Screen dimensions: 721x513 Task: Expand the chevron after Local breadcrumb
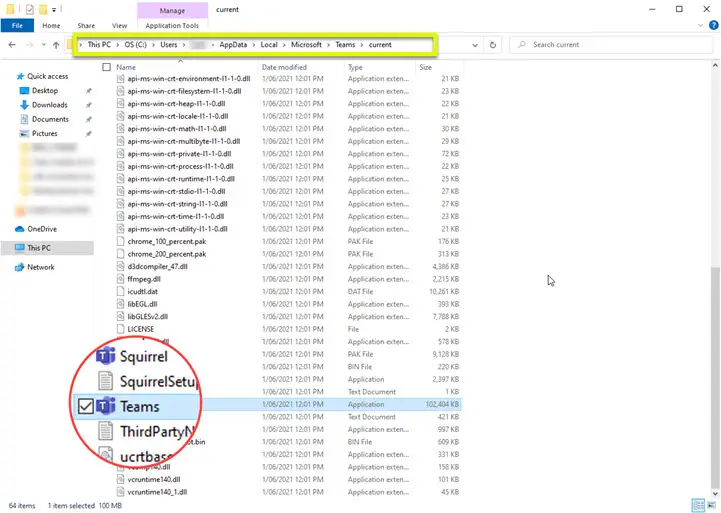[284, 45]
